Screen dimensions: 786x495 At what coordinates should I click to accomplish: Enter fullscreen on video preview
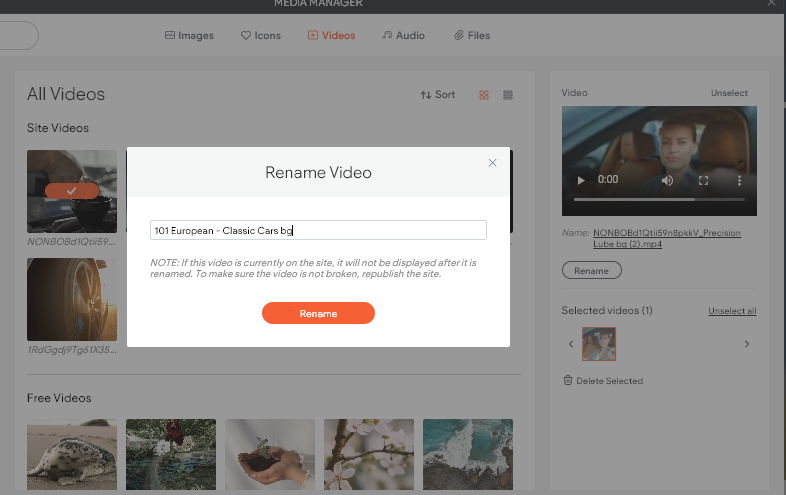coord(703,180)
